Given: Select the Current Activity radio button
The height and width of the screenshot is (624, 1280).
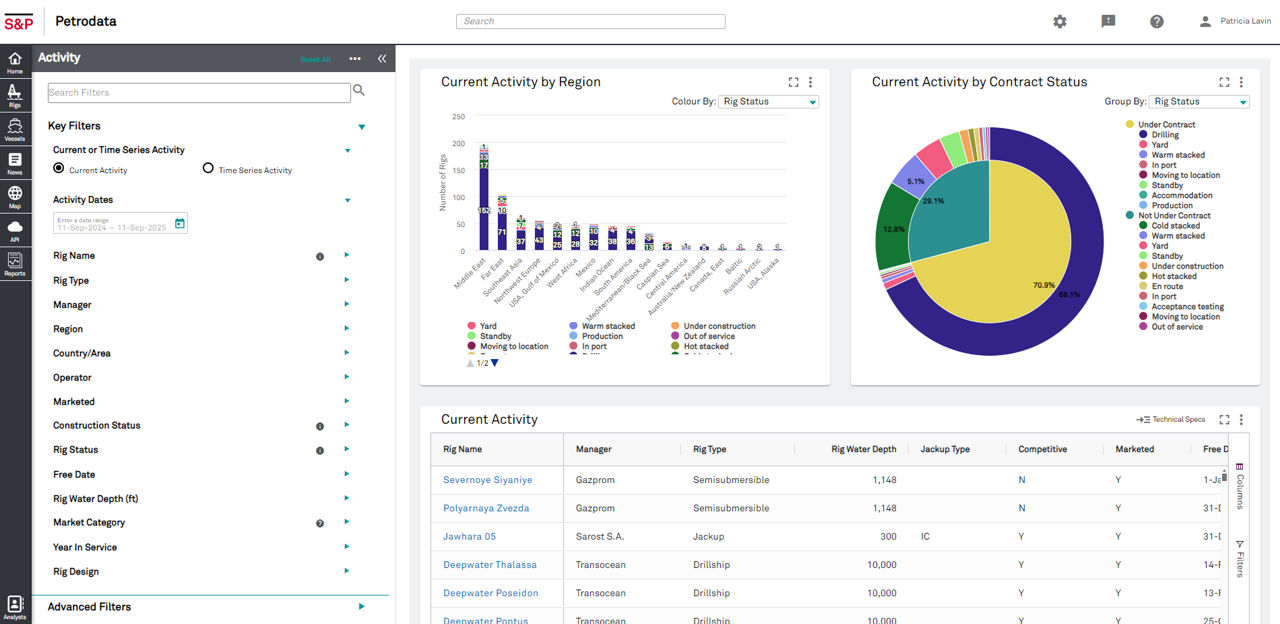Looking at the screenshot, I should point(59,169).
